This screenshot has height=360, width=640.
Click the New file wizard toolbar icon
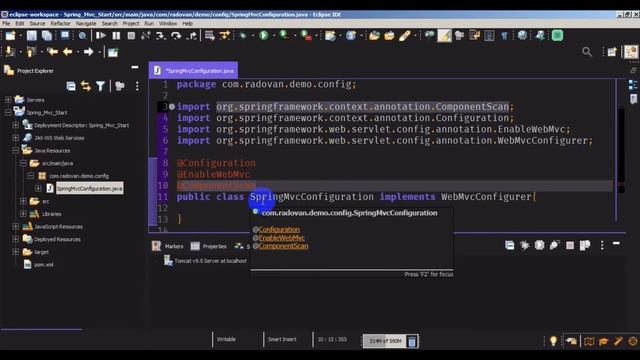click(10, 36)
